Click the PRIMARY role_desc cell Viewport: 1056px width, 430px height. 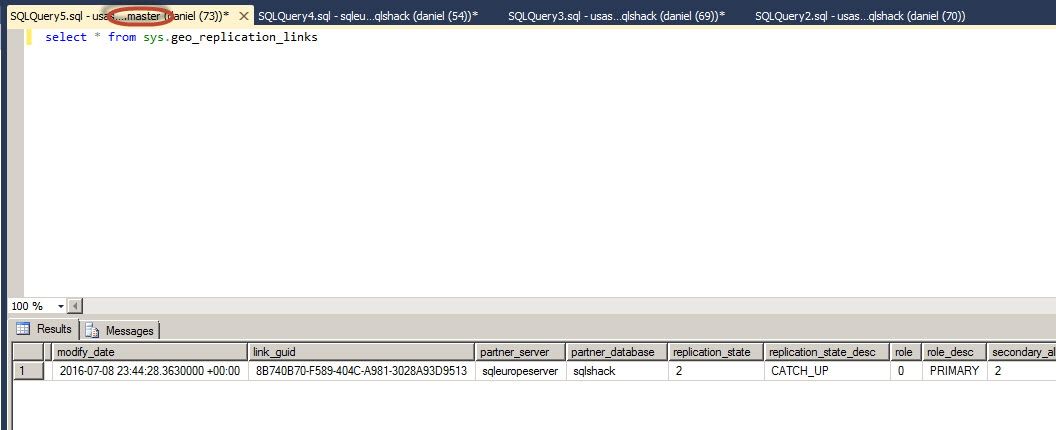click(954, 371)
